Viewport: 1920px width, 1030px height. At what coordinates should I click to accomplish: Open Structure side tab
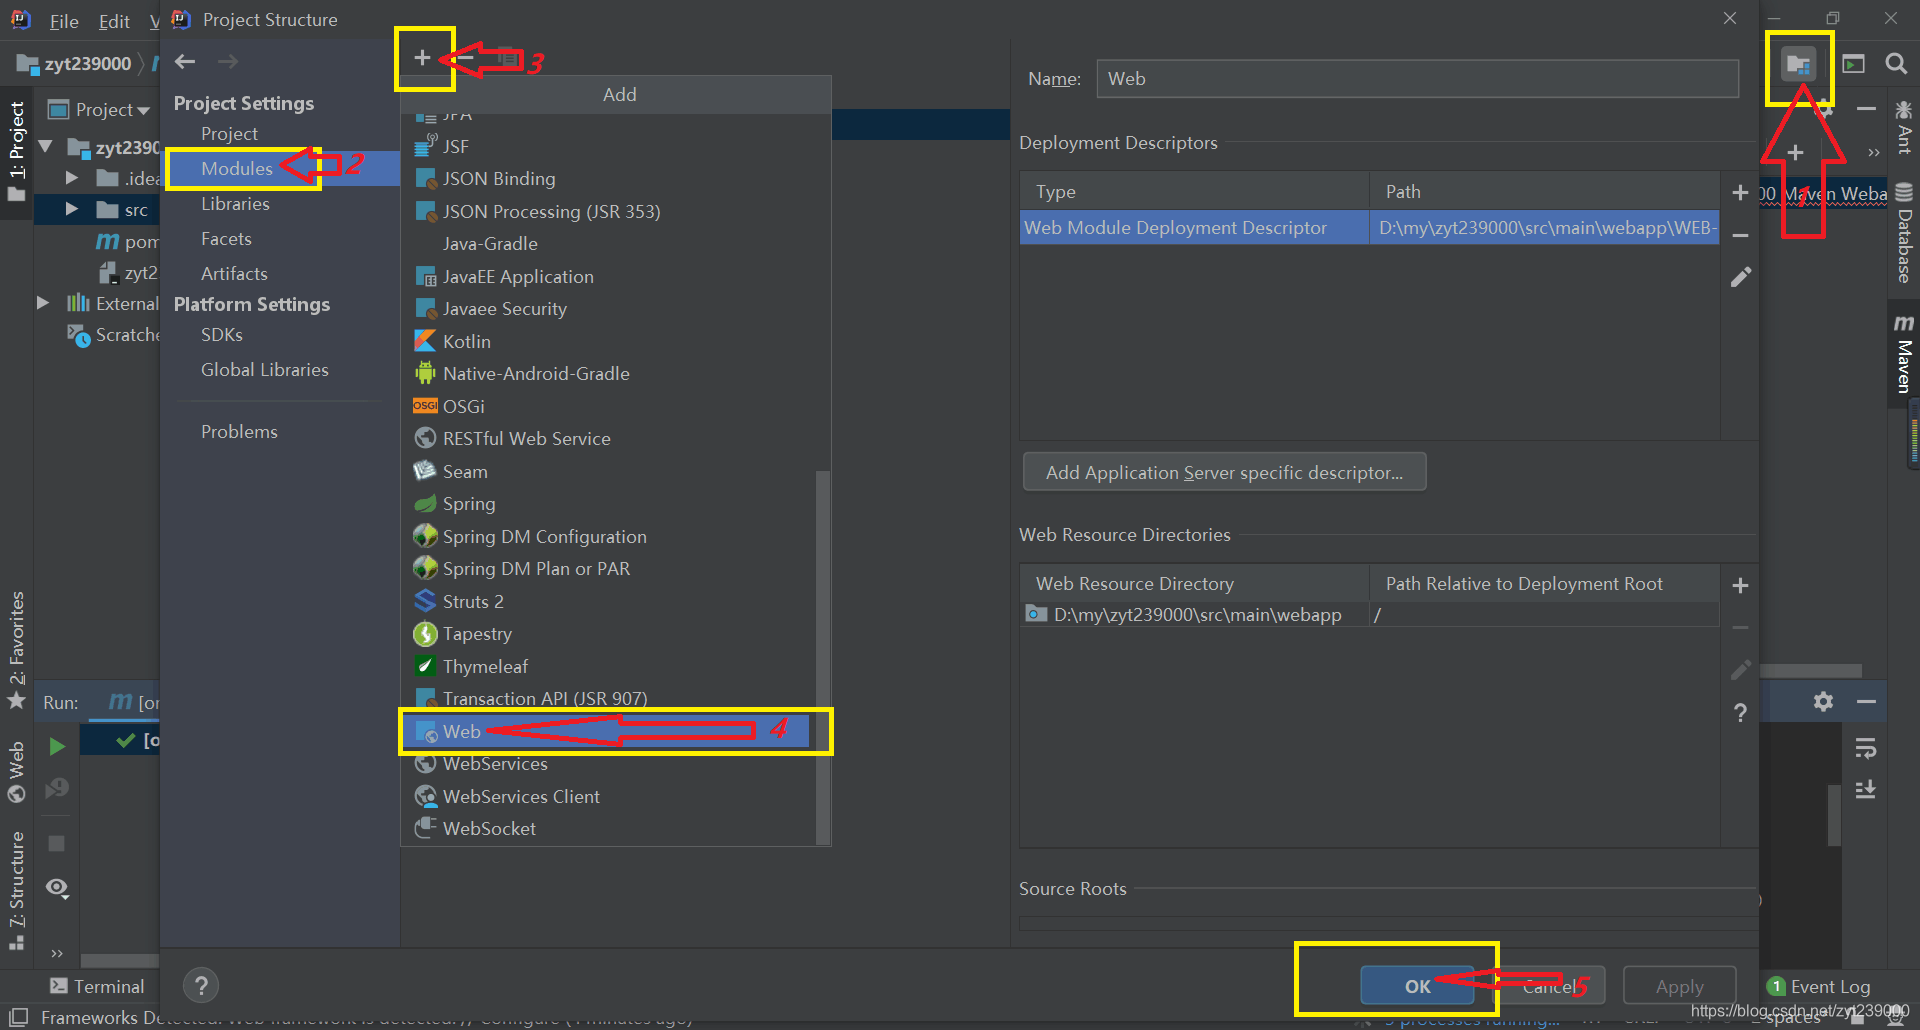[x=17, y=891]
